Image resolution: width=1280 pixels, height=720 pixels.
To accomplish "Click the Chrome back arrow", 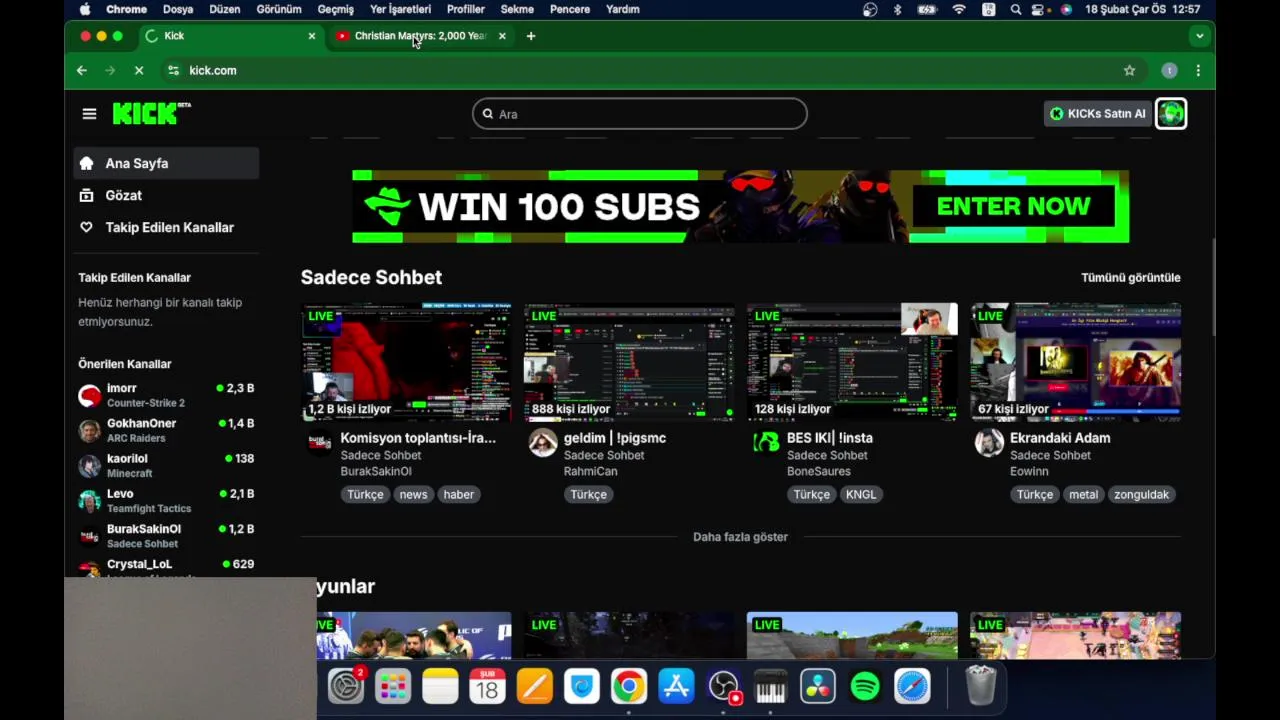I will 82,70.
